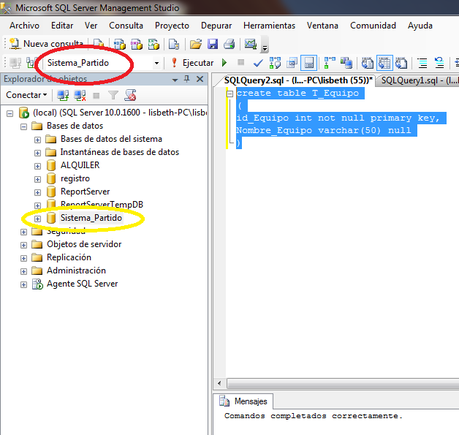Screen dimensions: 459x435
Task: Close the Object Explorer panel
Action: 200,79
